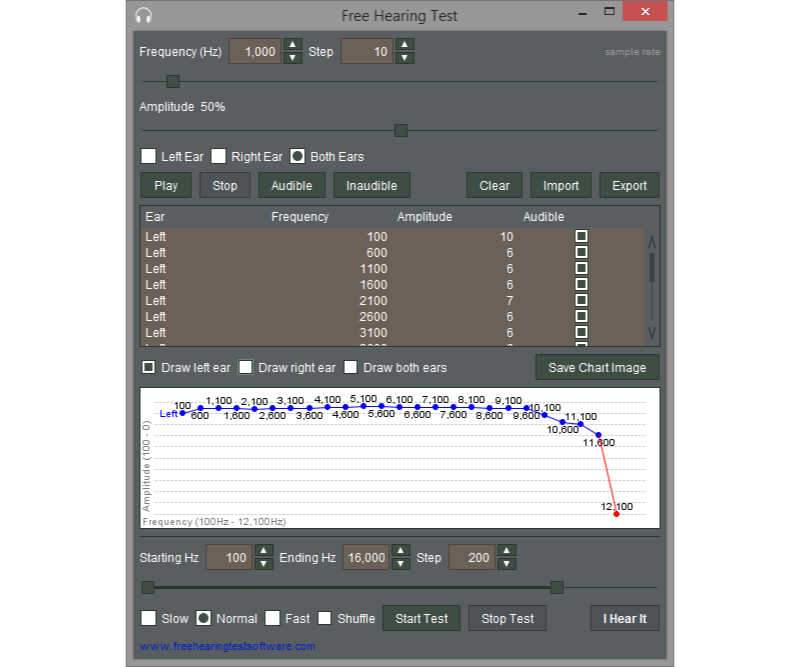Click the Frequency (Hz) input field

click(x=255, y=51)
